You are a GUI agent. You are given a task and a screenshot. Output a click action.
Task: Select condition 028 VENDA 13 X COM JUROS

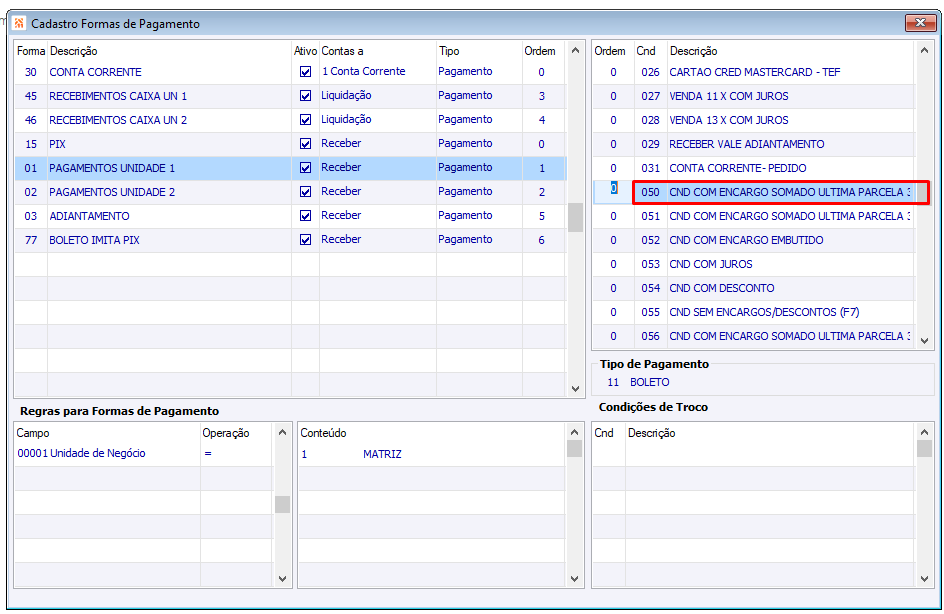(x=754, y=120)
